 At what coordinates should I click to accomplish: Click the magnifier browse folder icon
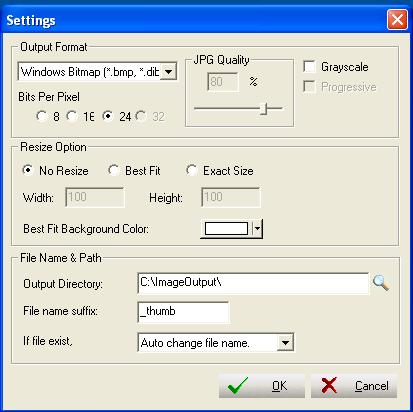[x=381, y=283]
